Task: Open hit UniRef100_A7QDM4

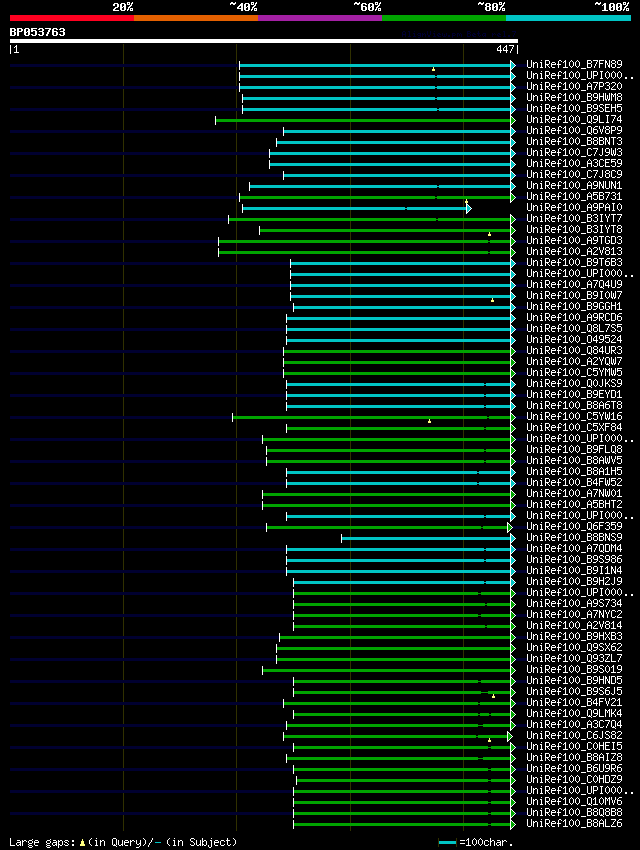Action: tap(574, 548)
